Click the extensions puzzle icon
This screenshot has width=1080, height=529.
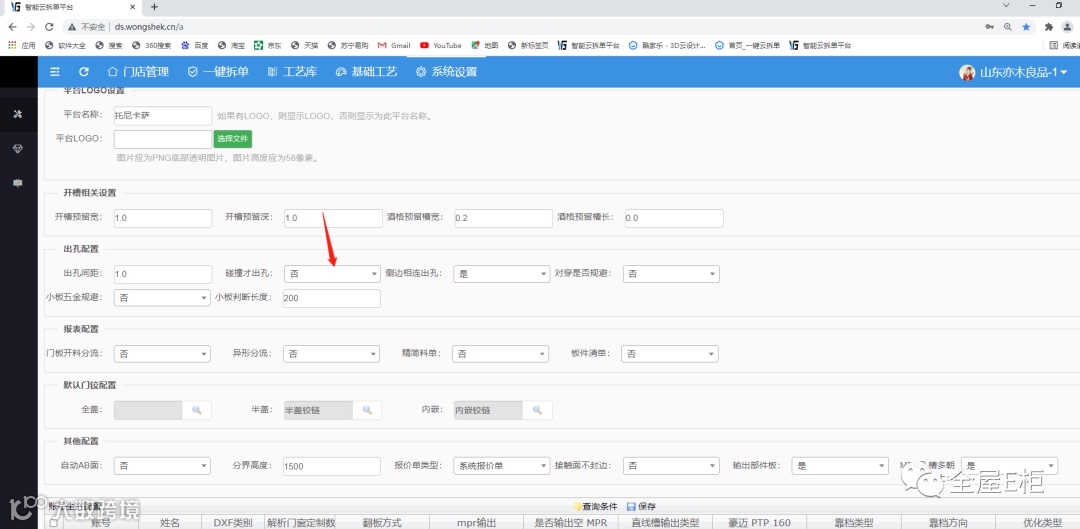pos(1049,27)
